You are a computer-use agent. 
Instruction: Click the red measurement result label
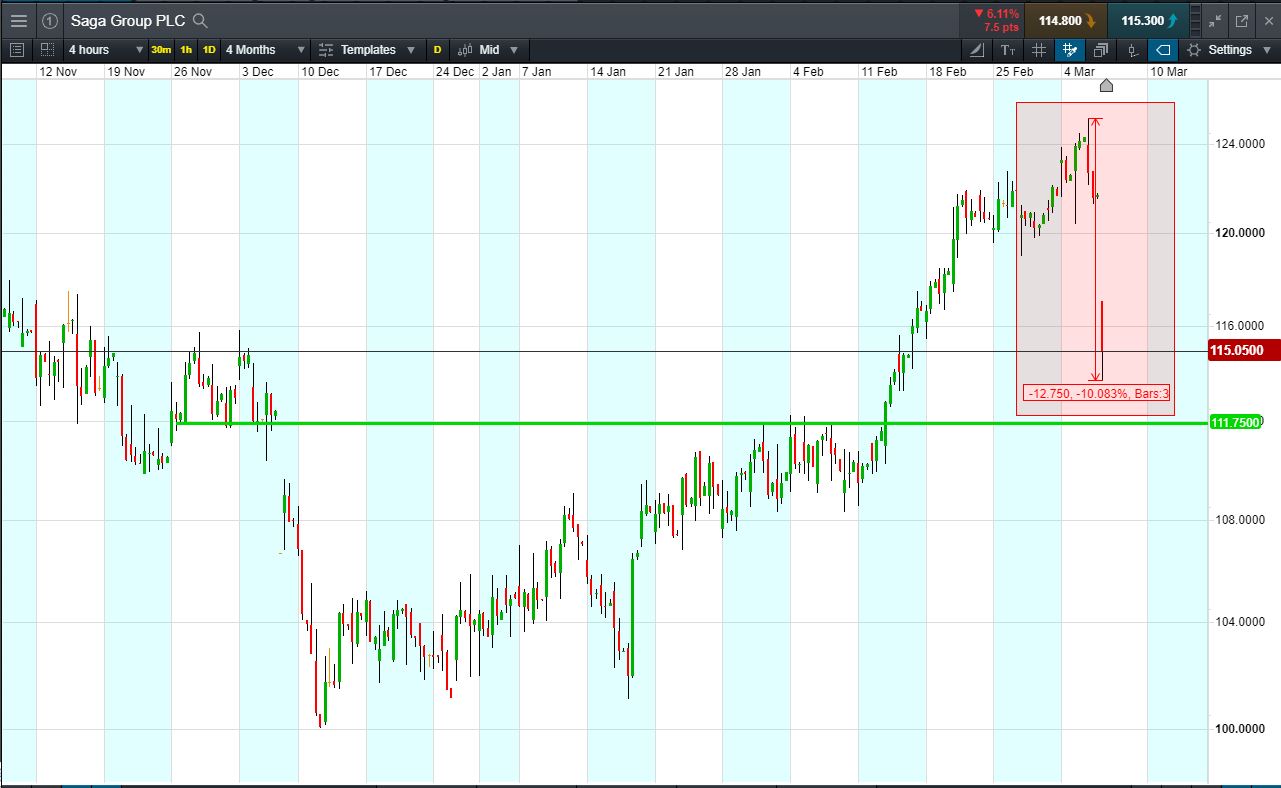(x=1097, y=394)
